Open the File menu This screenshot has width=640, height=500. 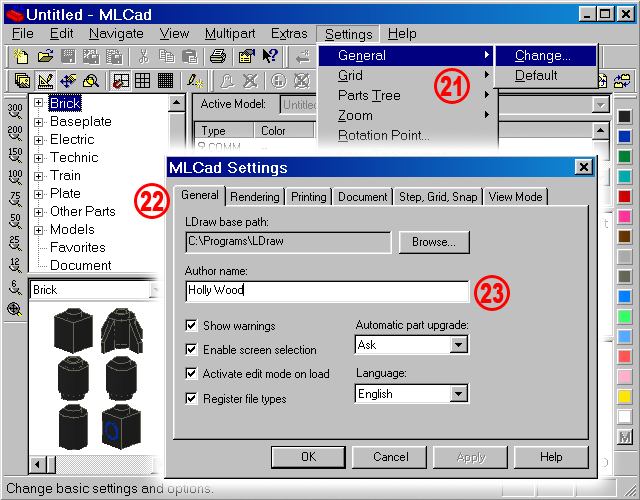coord(22,33)
